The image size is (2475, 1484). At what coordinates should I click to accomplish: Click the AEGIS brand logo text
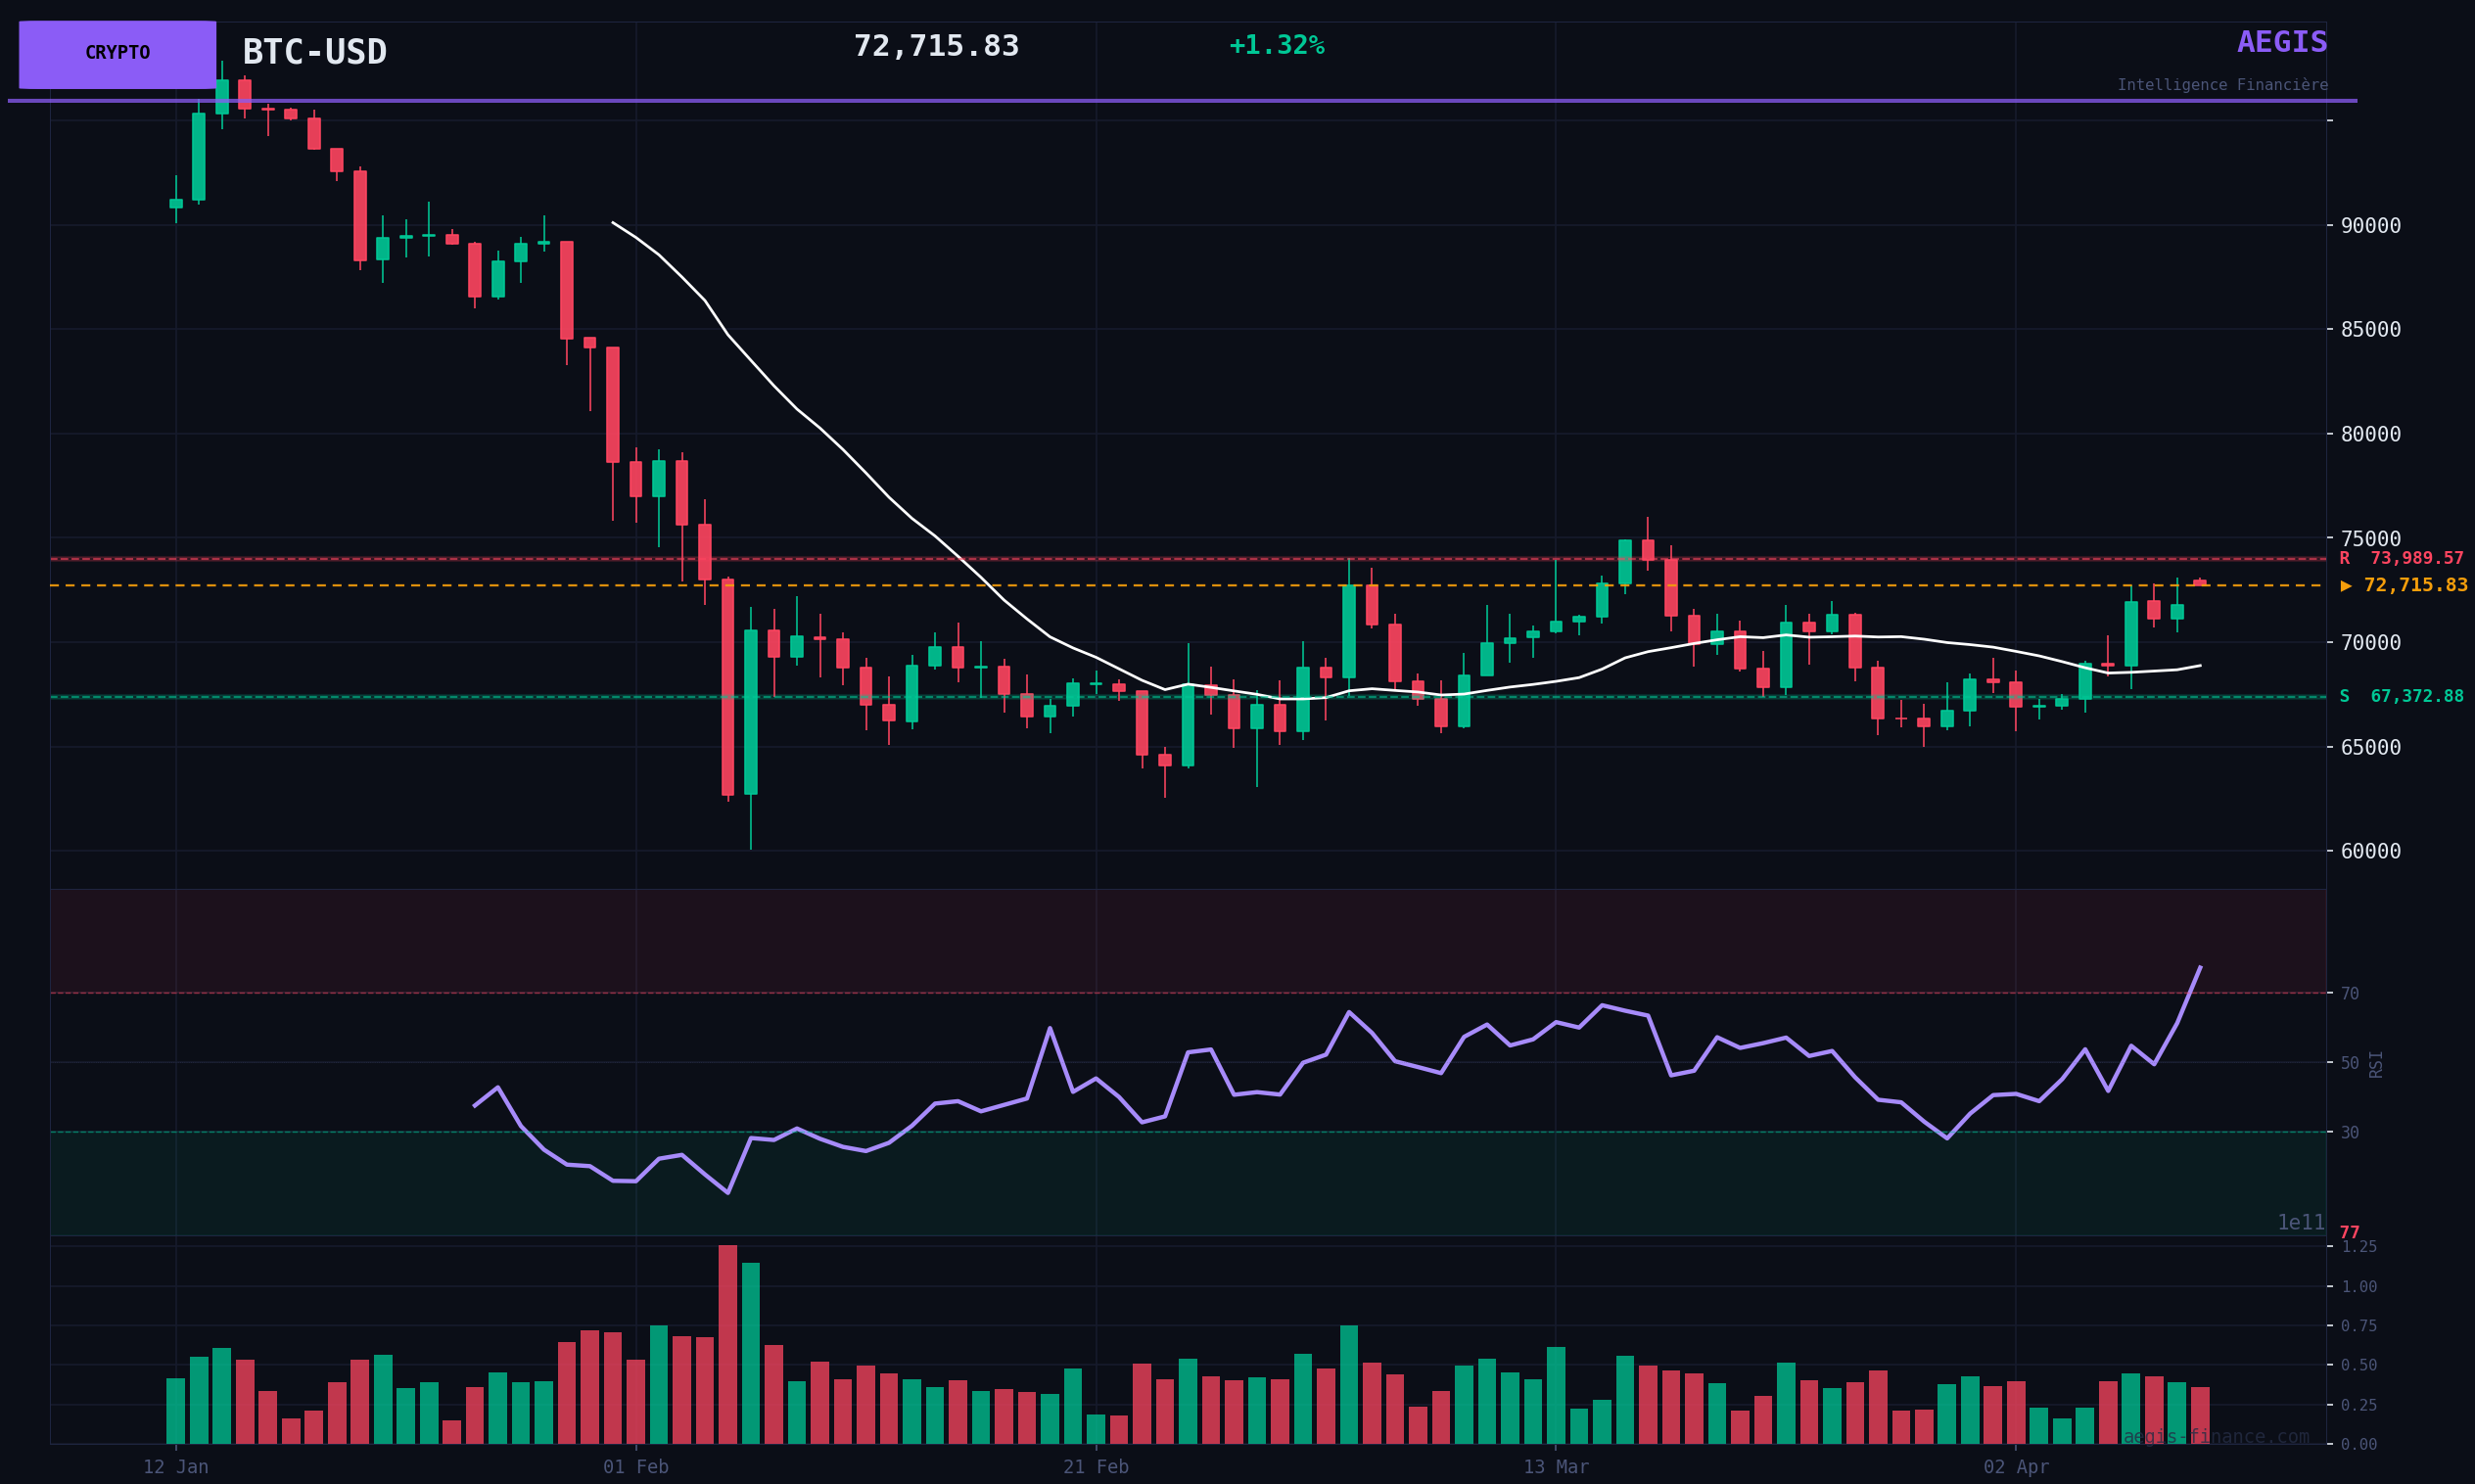tap(2281, 43)
